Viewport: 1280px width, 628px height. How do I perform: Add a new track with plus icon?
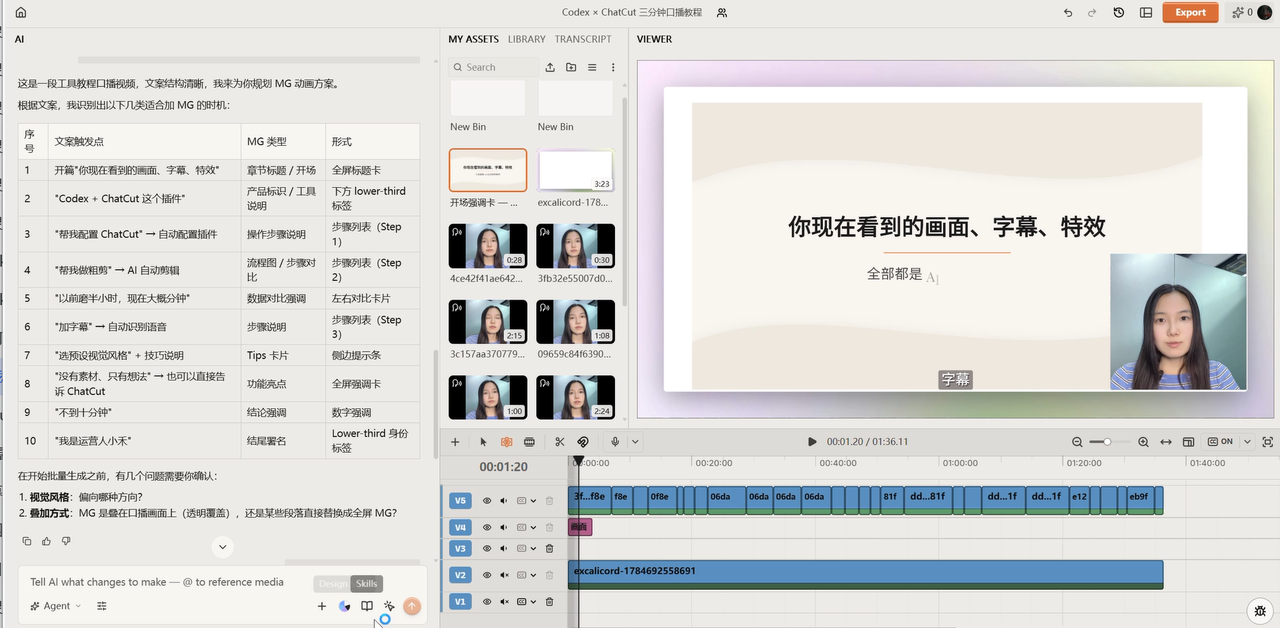point(455,442)
